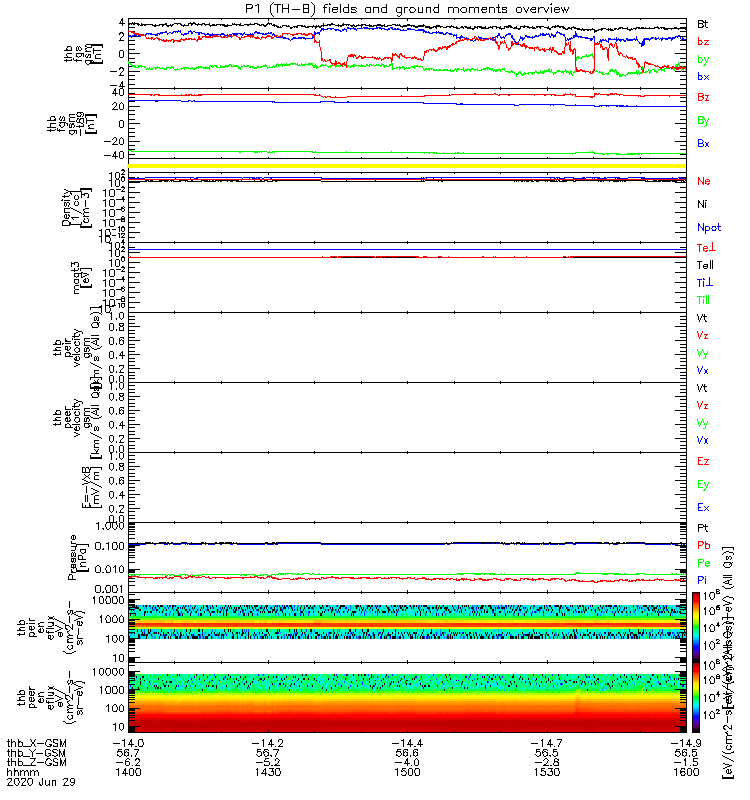Select red 'Vz' label of the peir velocity panel
This screenshot has height=800, width=750.
coord(702,335)
